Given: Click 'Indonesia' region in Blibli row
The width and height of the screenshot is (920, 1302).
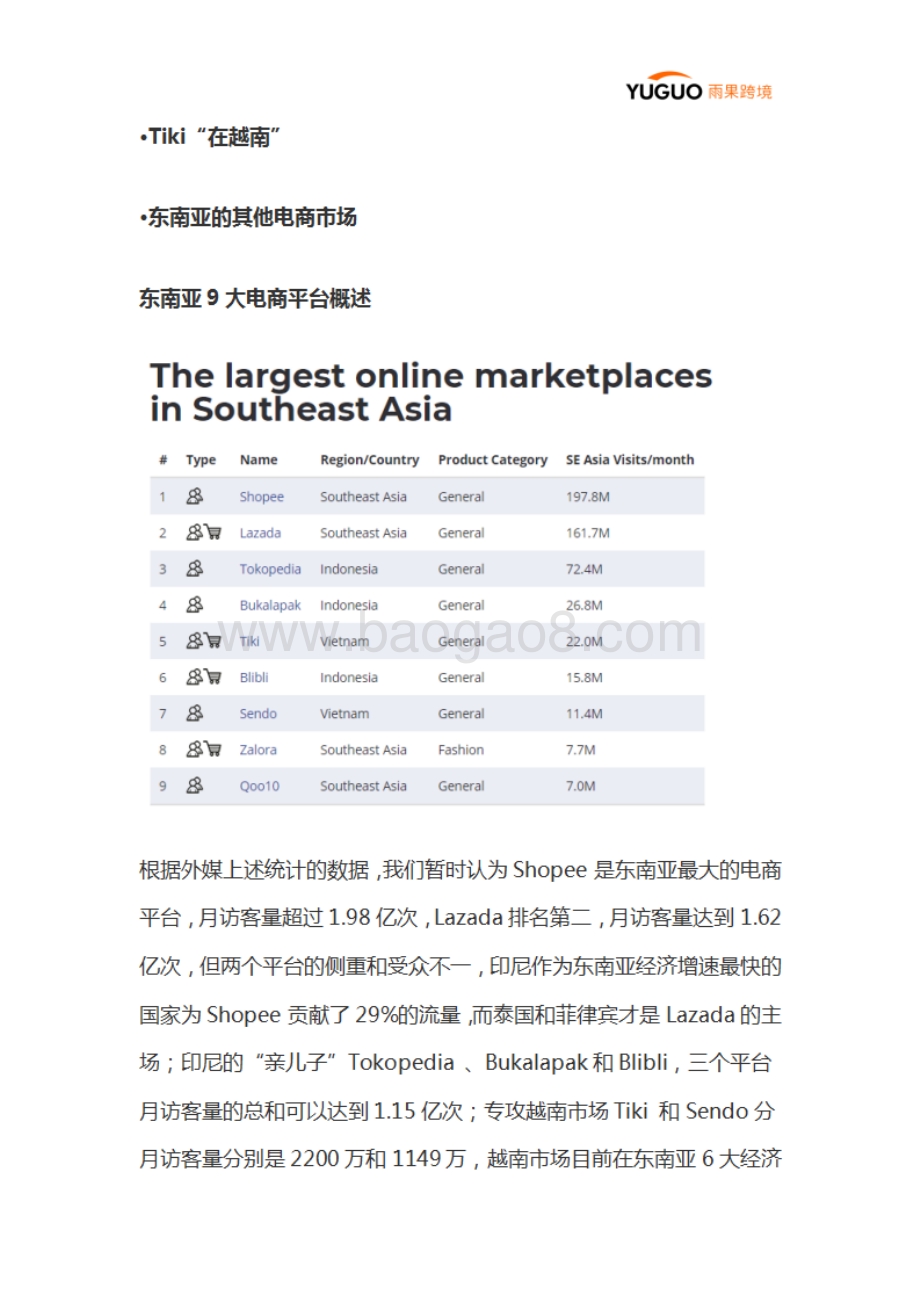Looking at the screenshot, I should click(349, 677).
